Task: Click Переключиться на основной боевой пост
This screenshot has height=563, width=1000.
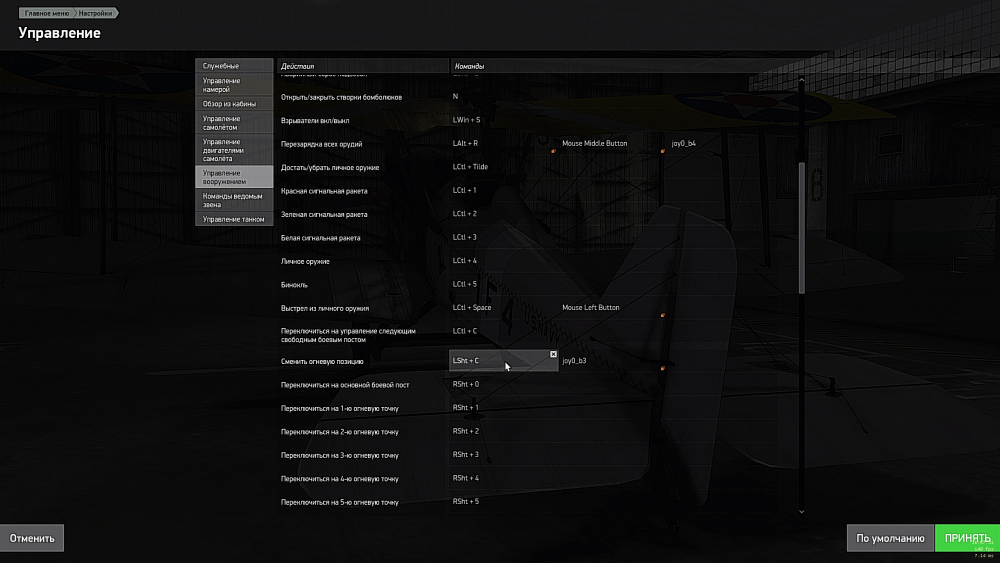Action: [345, 385]
